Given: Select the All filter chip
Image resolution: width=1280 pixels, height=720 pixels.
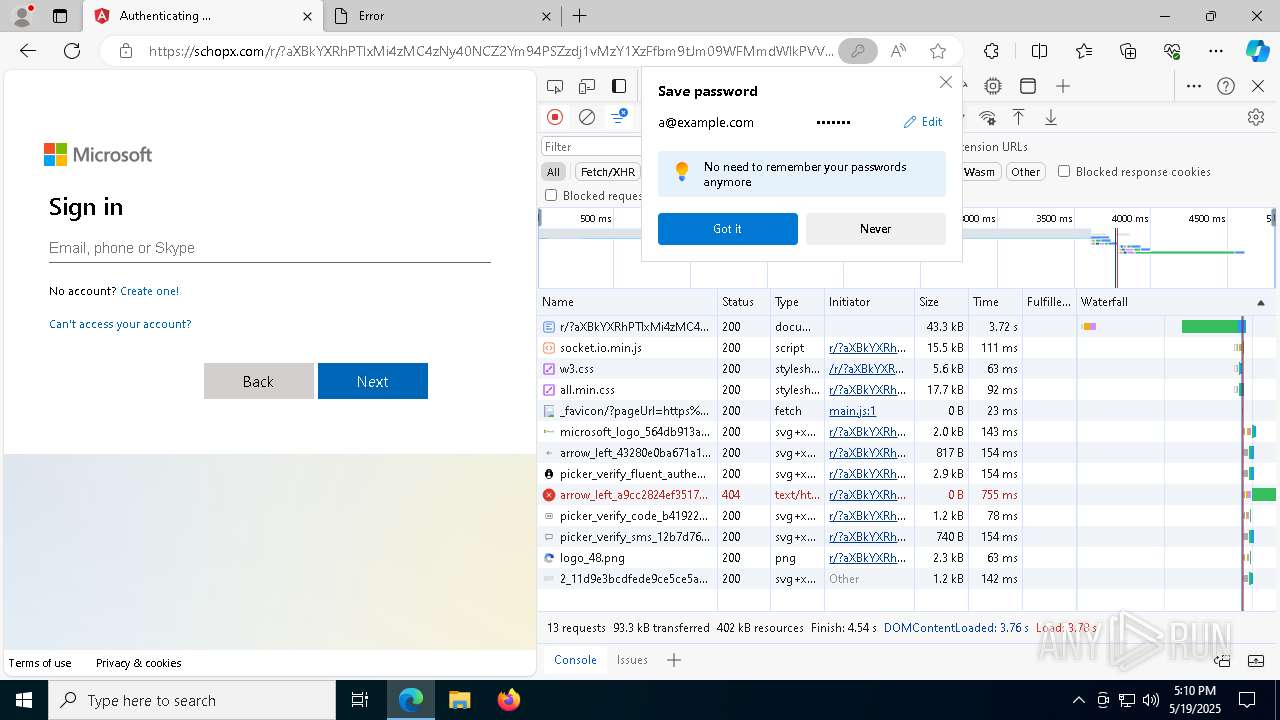Looking at the screenshot, I should click(x=553, y=172).
